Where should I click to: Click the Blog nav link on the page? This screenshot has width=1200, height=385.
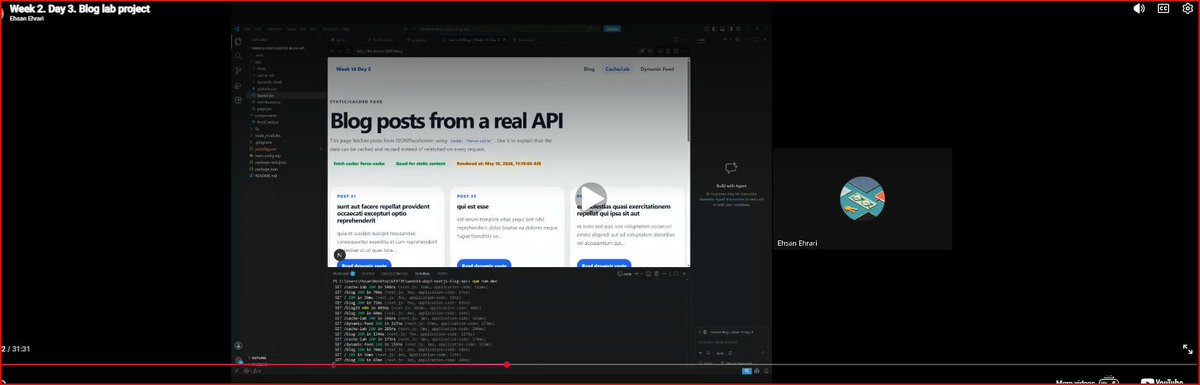pos(588,69)
